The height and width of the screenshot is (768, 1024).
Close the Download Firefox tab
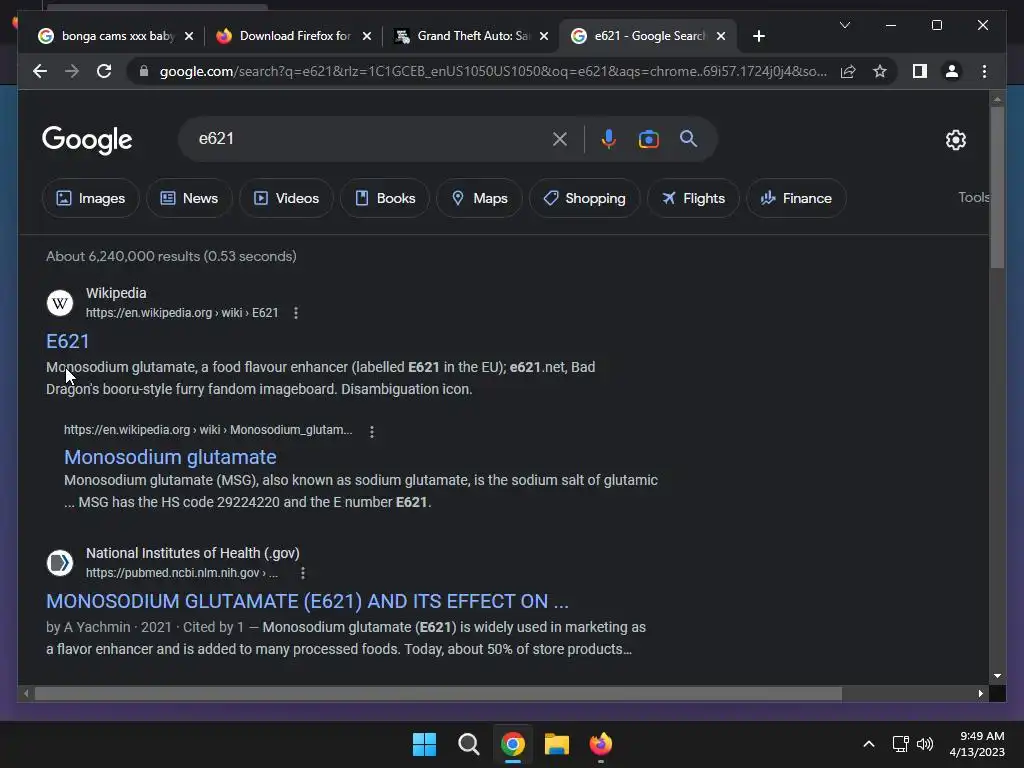tap(367, 36)
